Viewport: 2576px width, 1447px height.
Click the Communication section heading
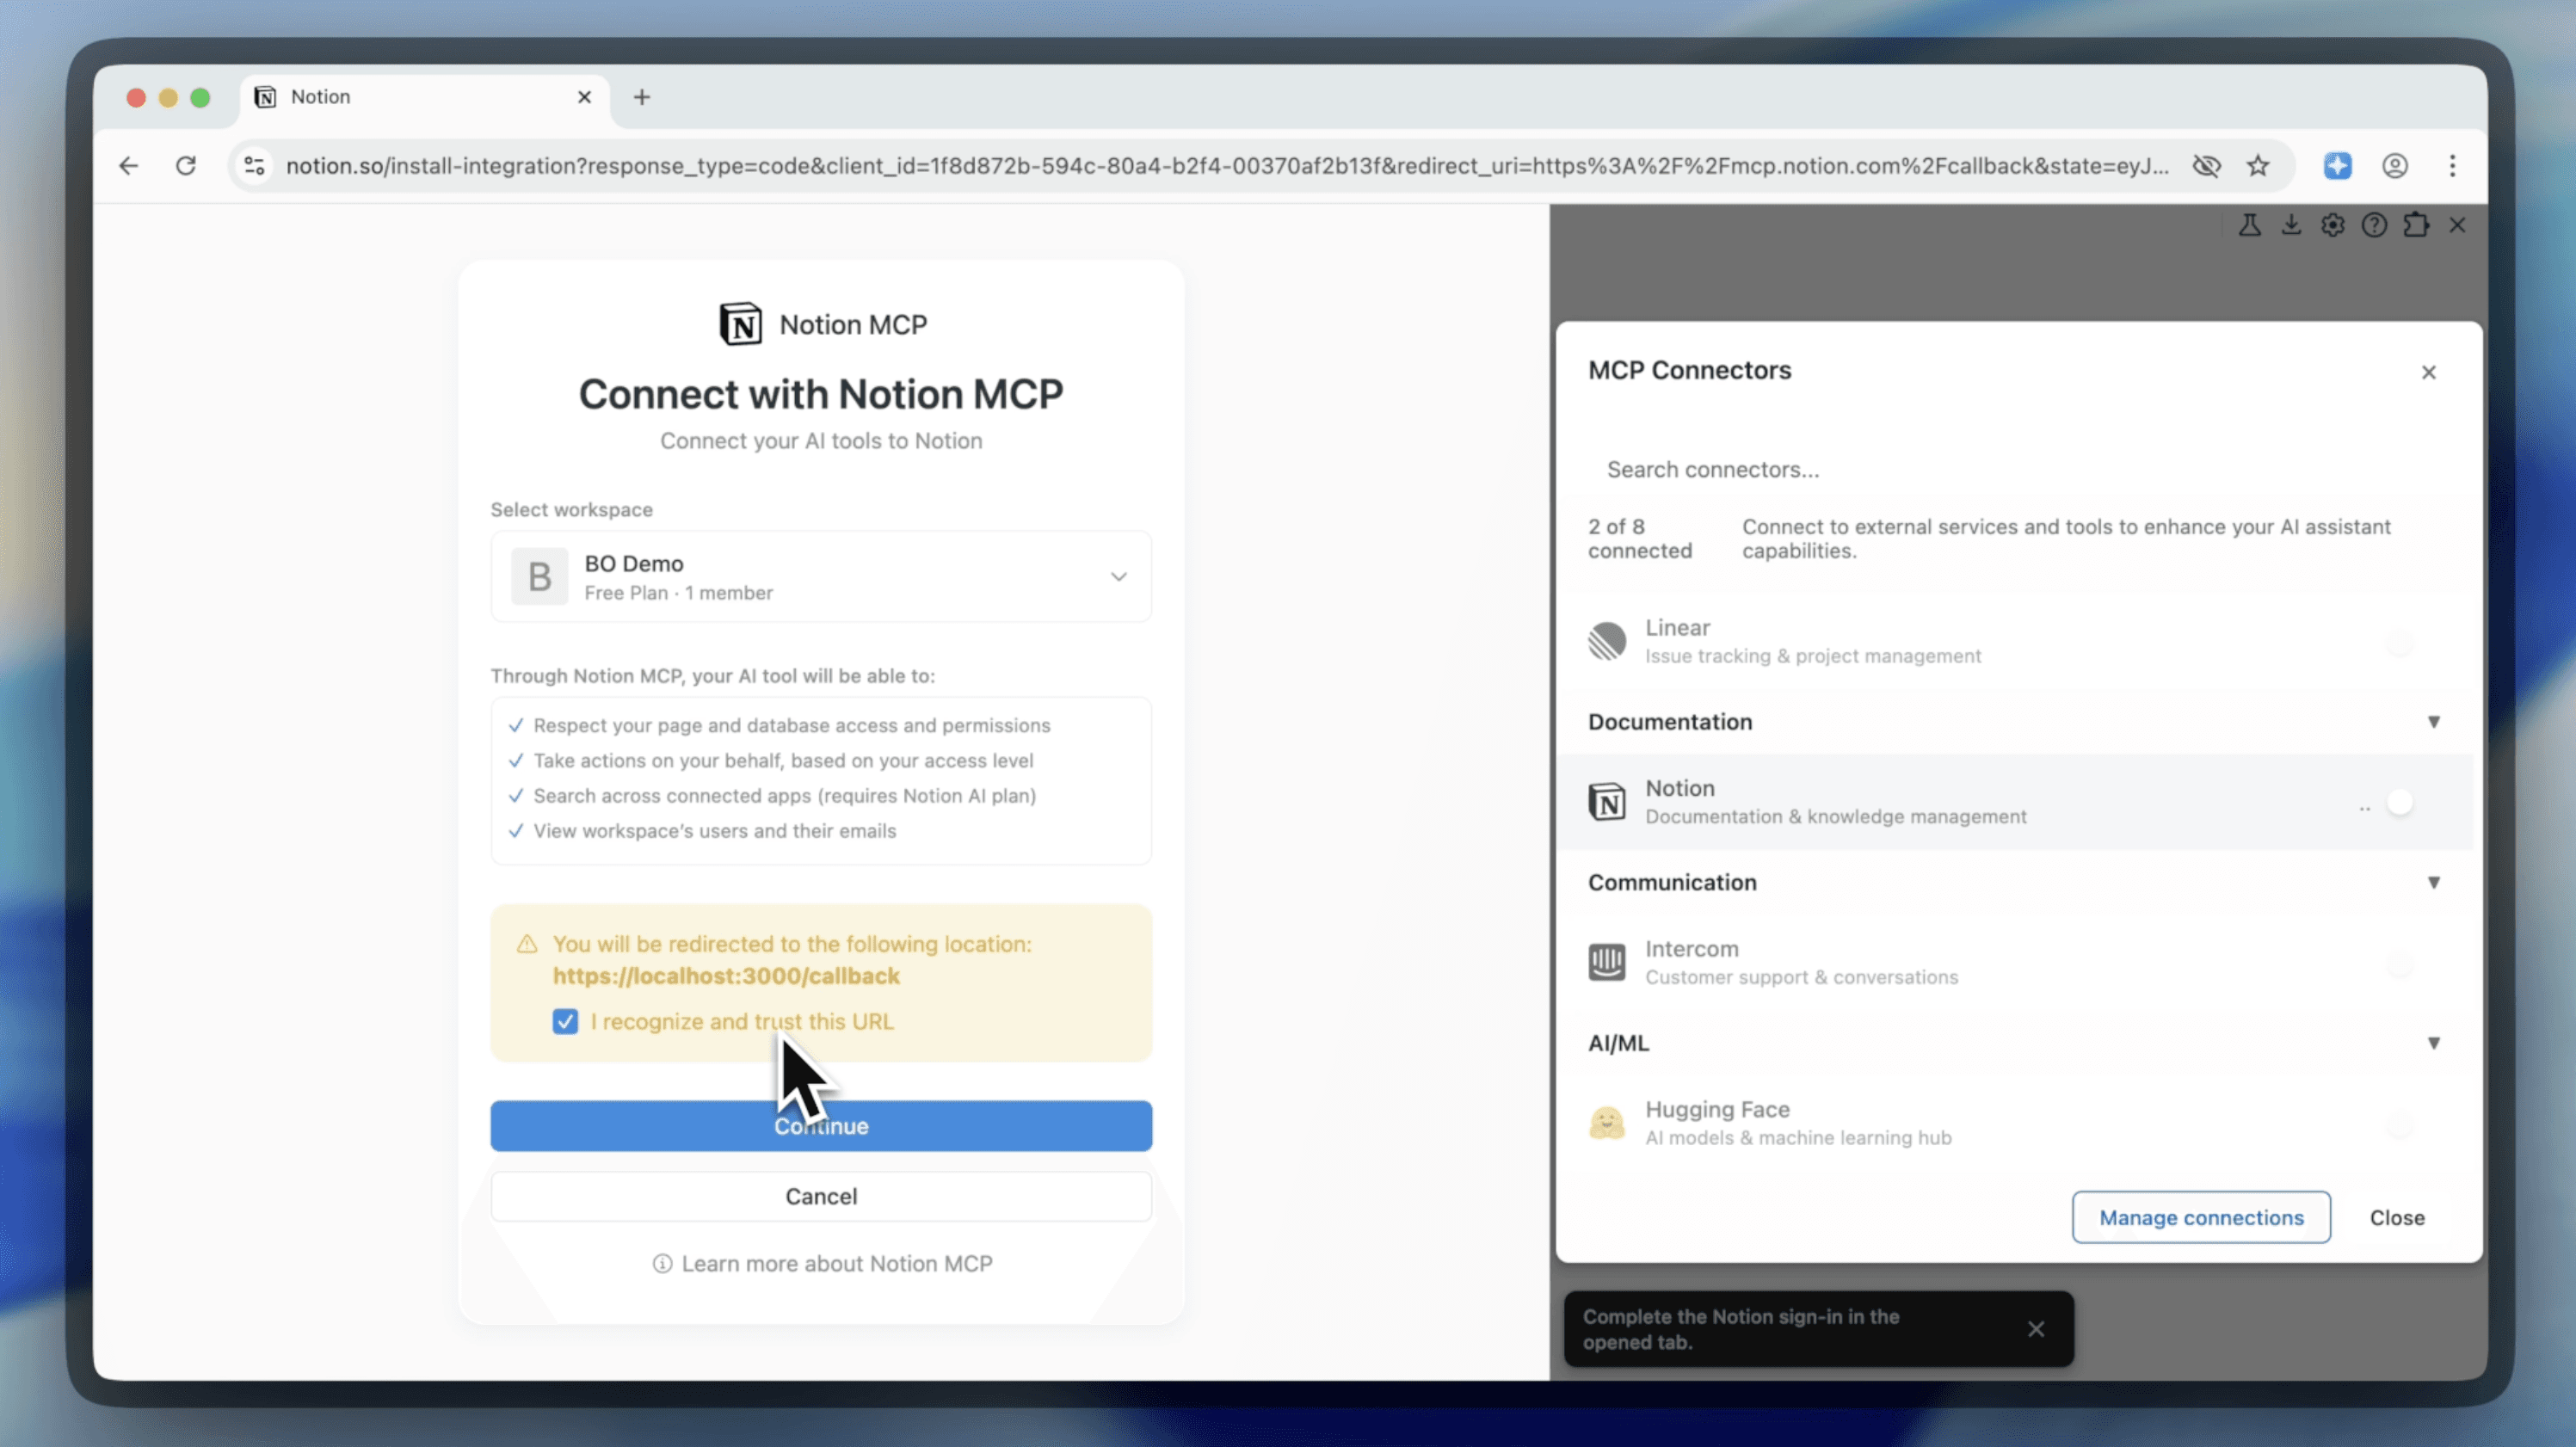tap(1672, 882)
